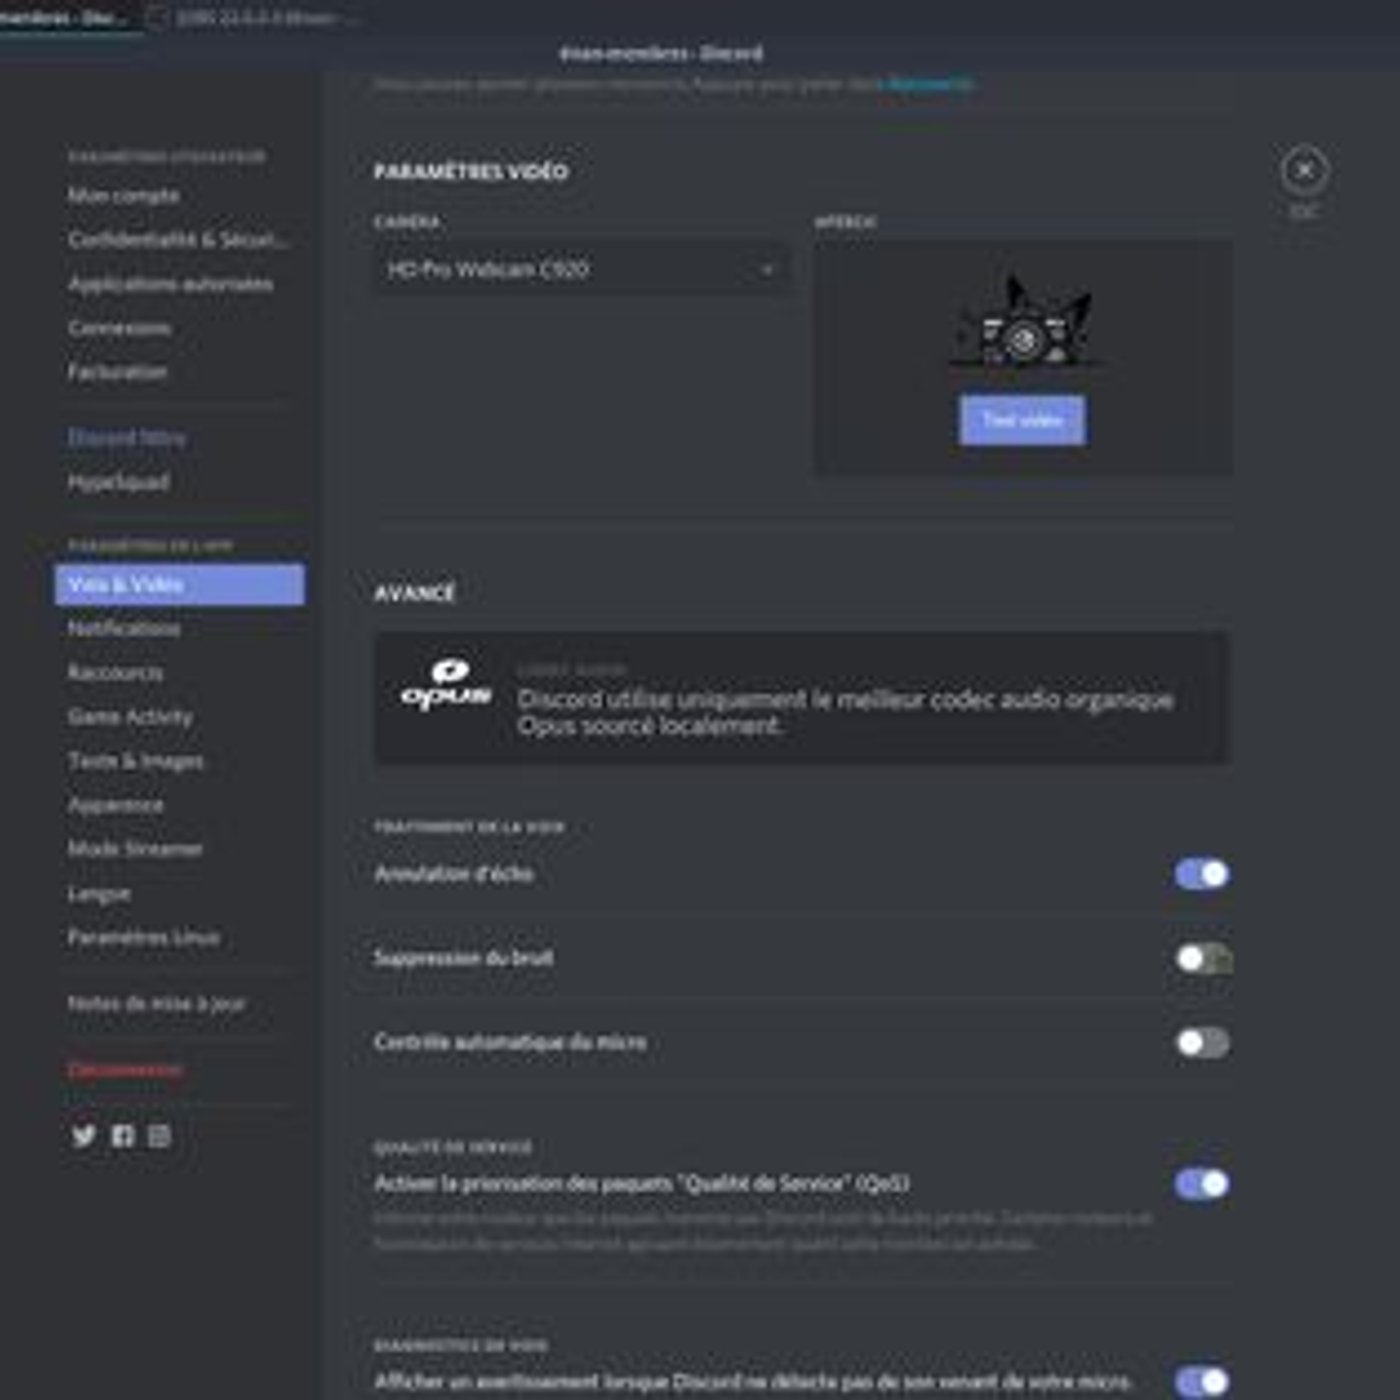Open Facebook icon in sidebar footer
The image size is (1400, 1400).
coord(122,1136)
